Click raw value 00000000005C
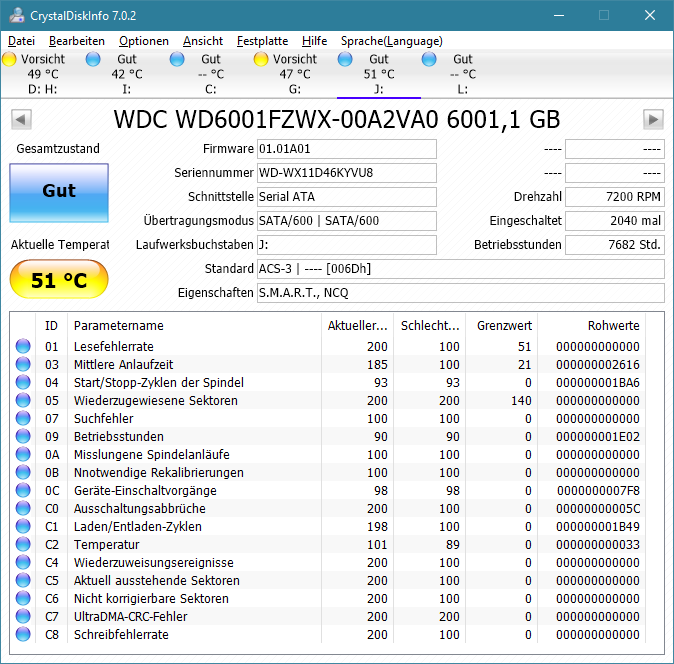Screen dimensions: 674x664 (598, 509)
